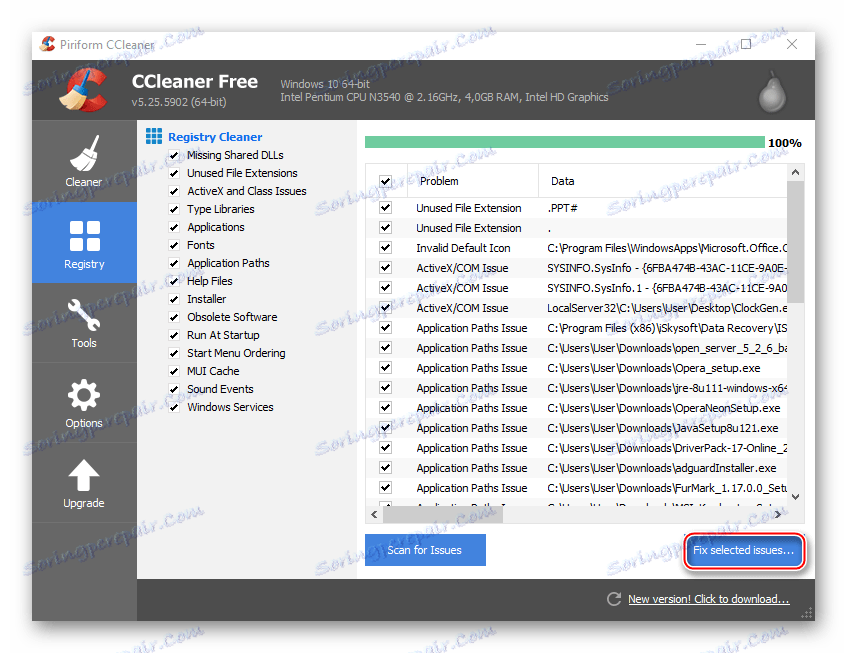Open the Tools section with the wrench icon
Viewport: 847px width, 653px height.
pos(84,323)
